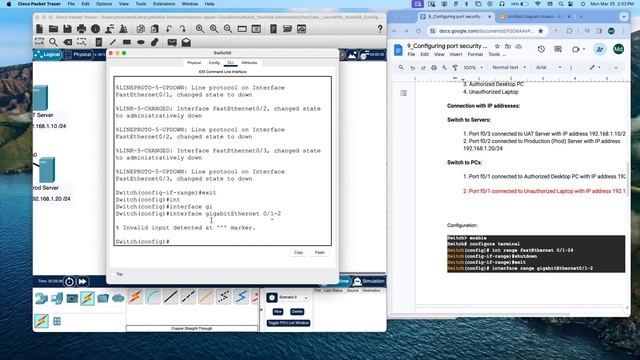640x360 pixels.
Task: Open Apple menu in macOS menu bar
Action: [9, 4]
